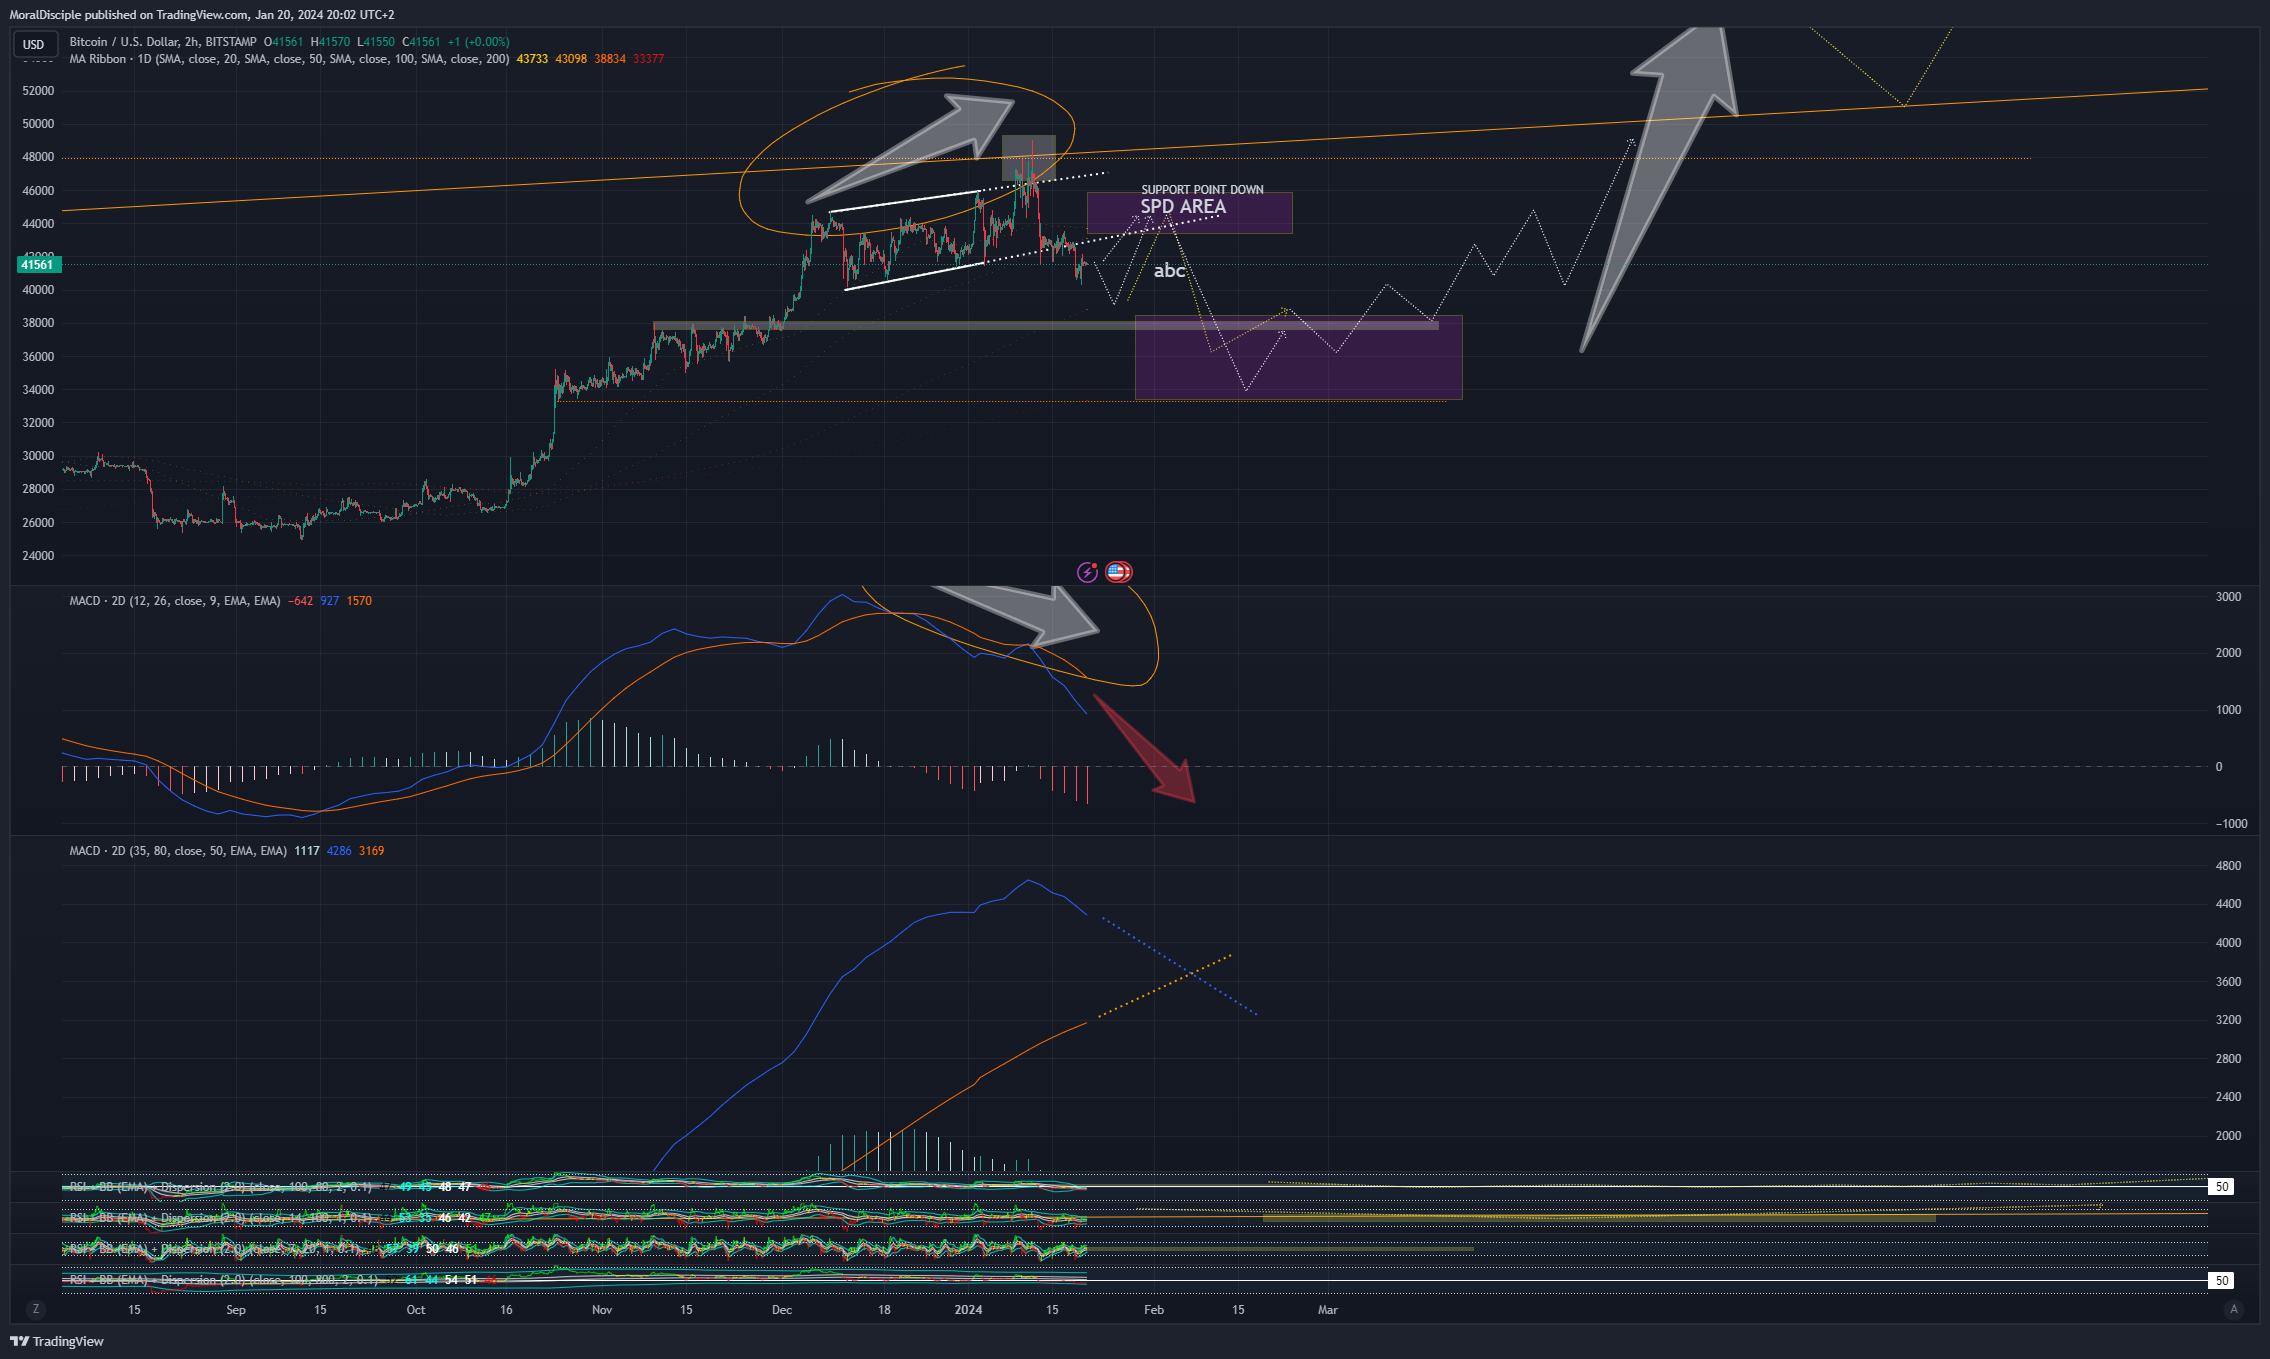
Task: Toggle the A auto-scale button
Action: click(2234, 1309)
